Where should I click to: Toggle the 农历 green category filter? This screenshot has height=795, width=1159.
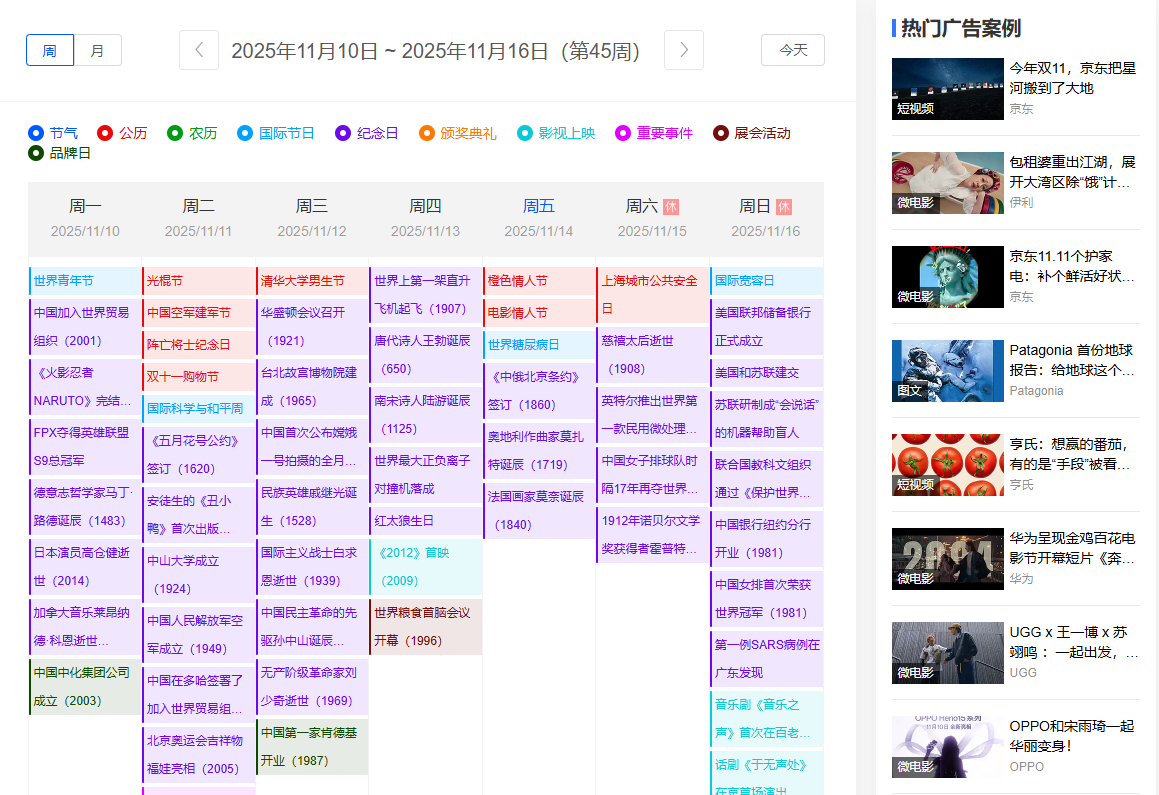coord(192,133)
